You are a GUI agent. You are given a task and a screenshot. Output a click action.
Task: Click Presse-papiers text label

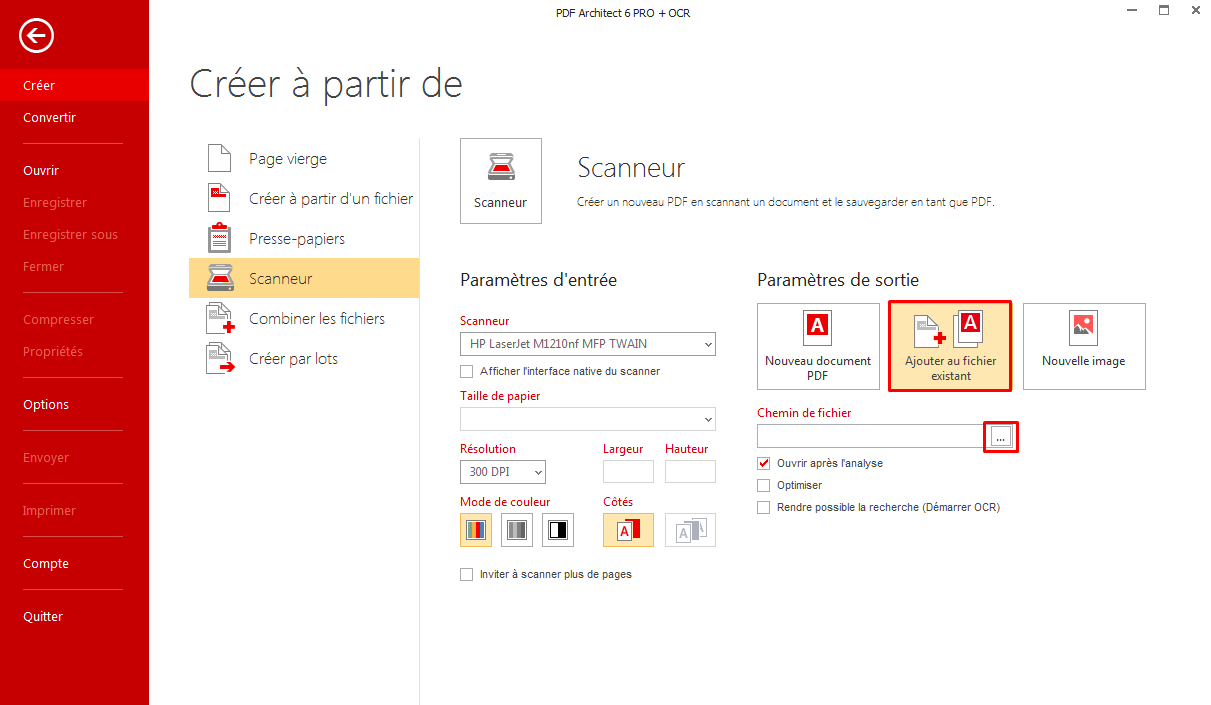297,239
